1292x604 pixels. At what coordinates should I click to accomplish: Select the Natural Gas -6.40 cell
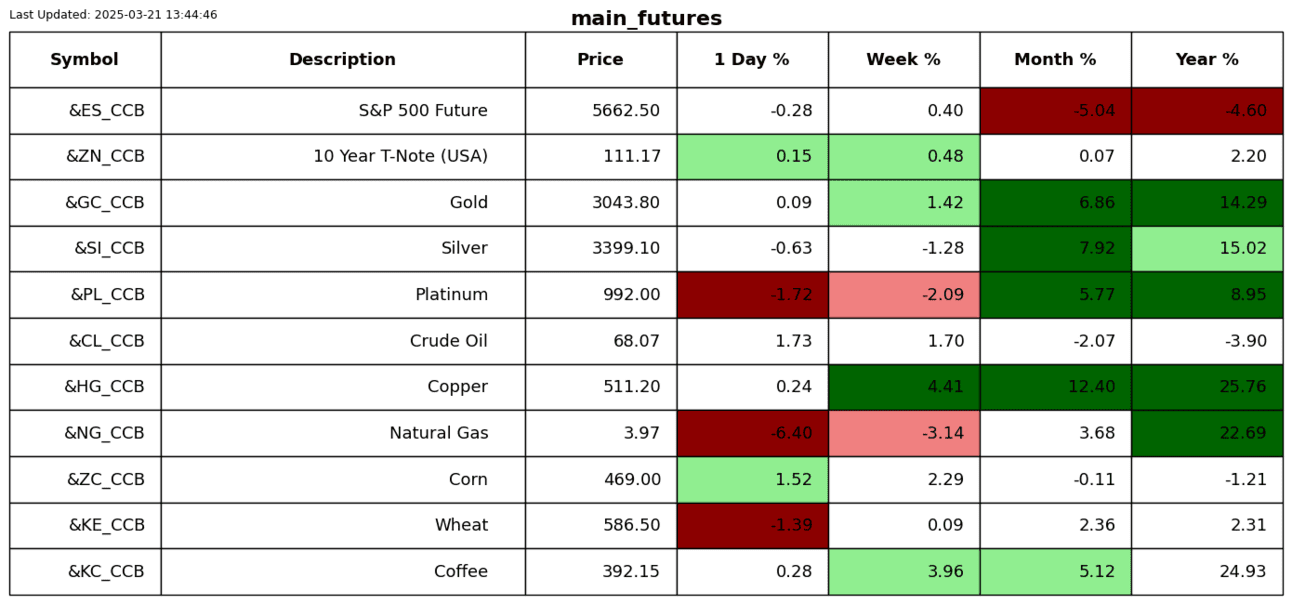point(752,433)
